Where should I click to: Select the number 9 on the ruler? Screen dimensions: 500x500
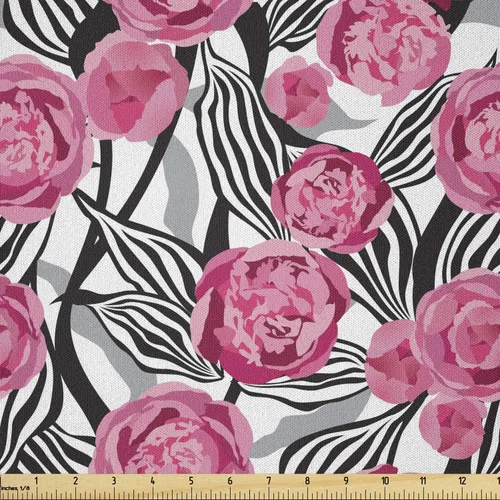(x=346, y=481)
